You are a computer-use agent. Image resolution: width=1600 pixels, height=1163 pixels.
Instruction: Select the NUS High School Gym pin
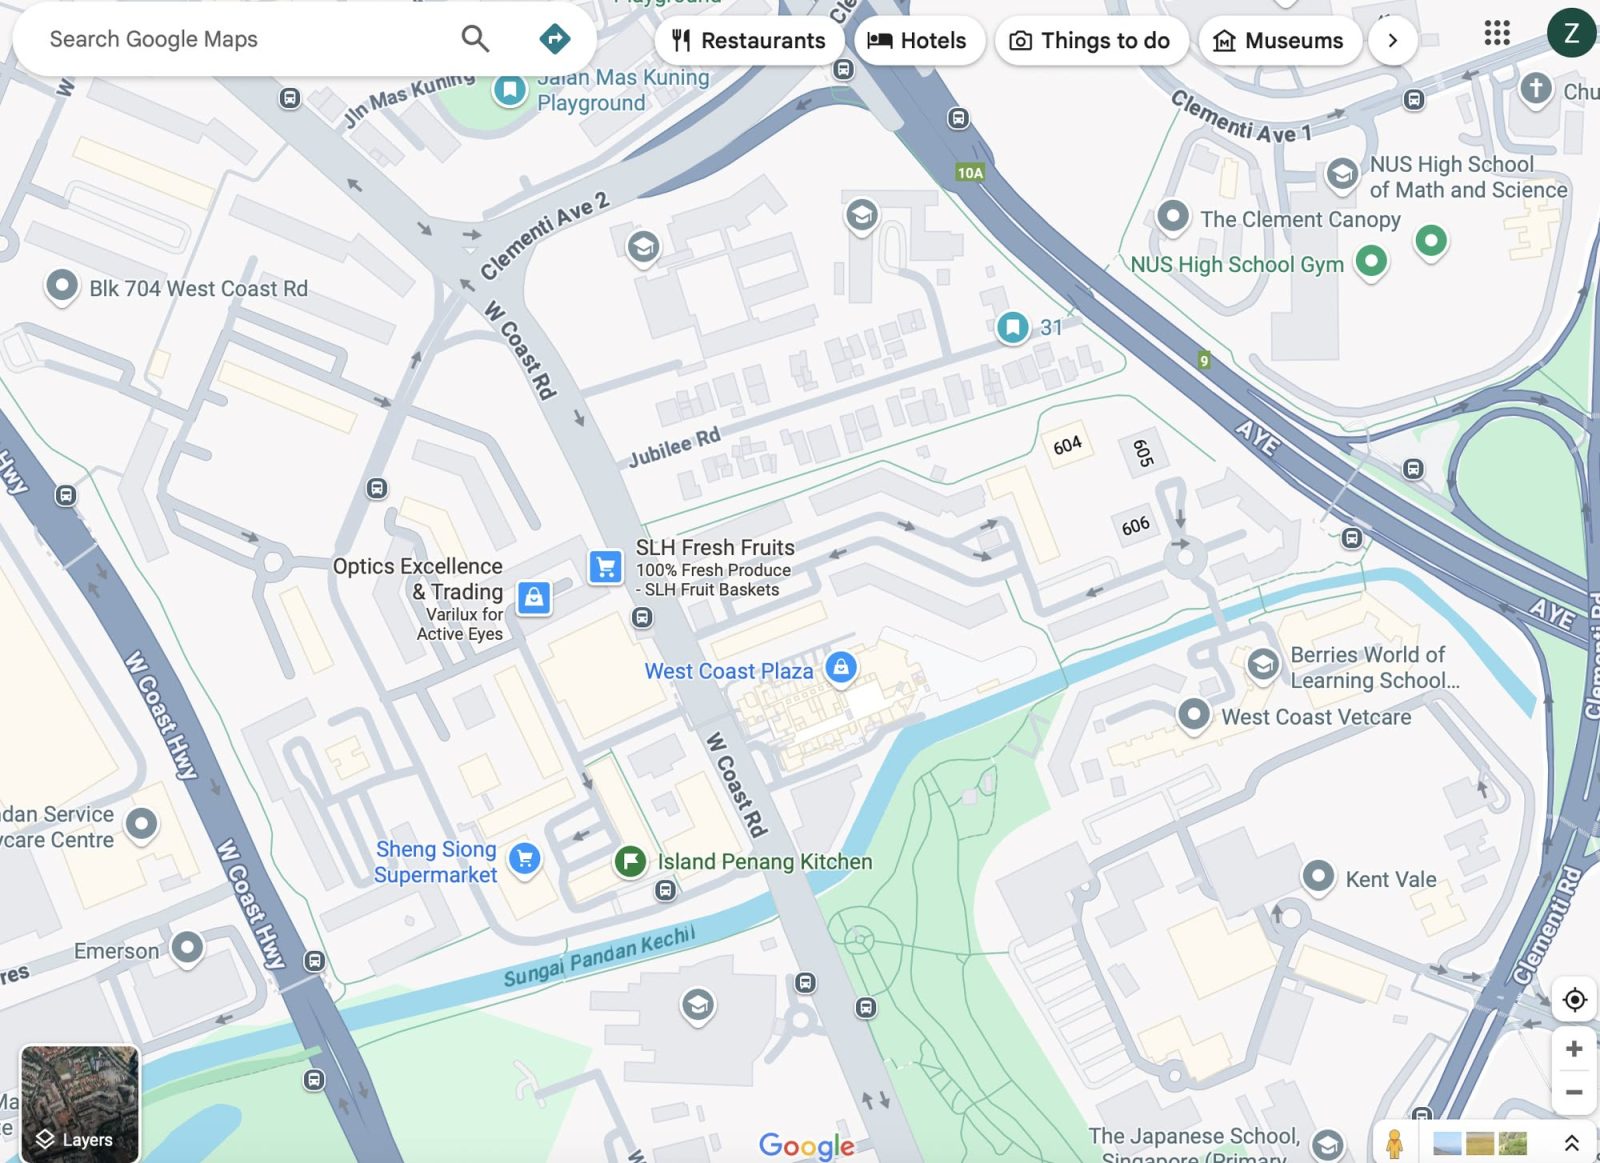pos(1371,262)
